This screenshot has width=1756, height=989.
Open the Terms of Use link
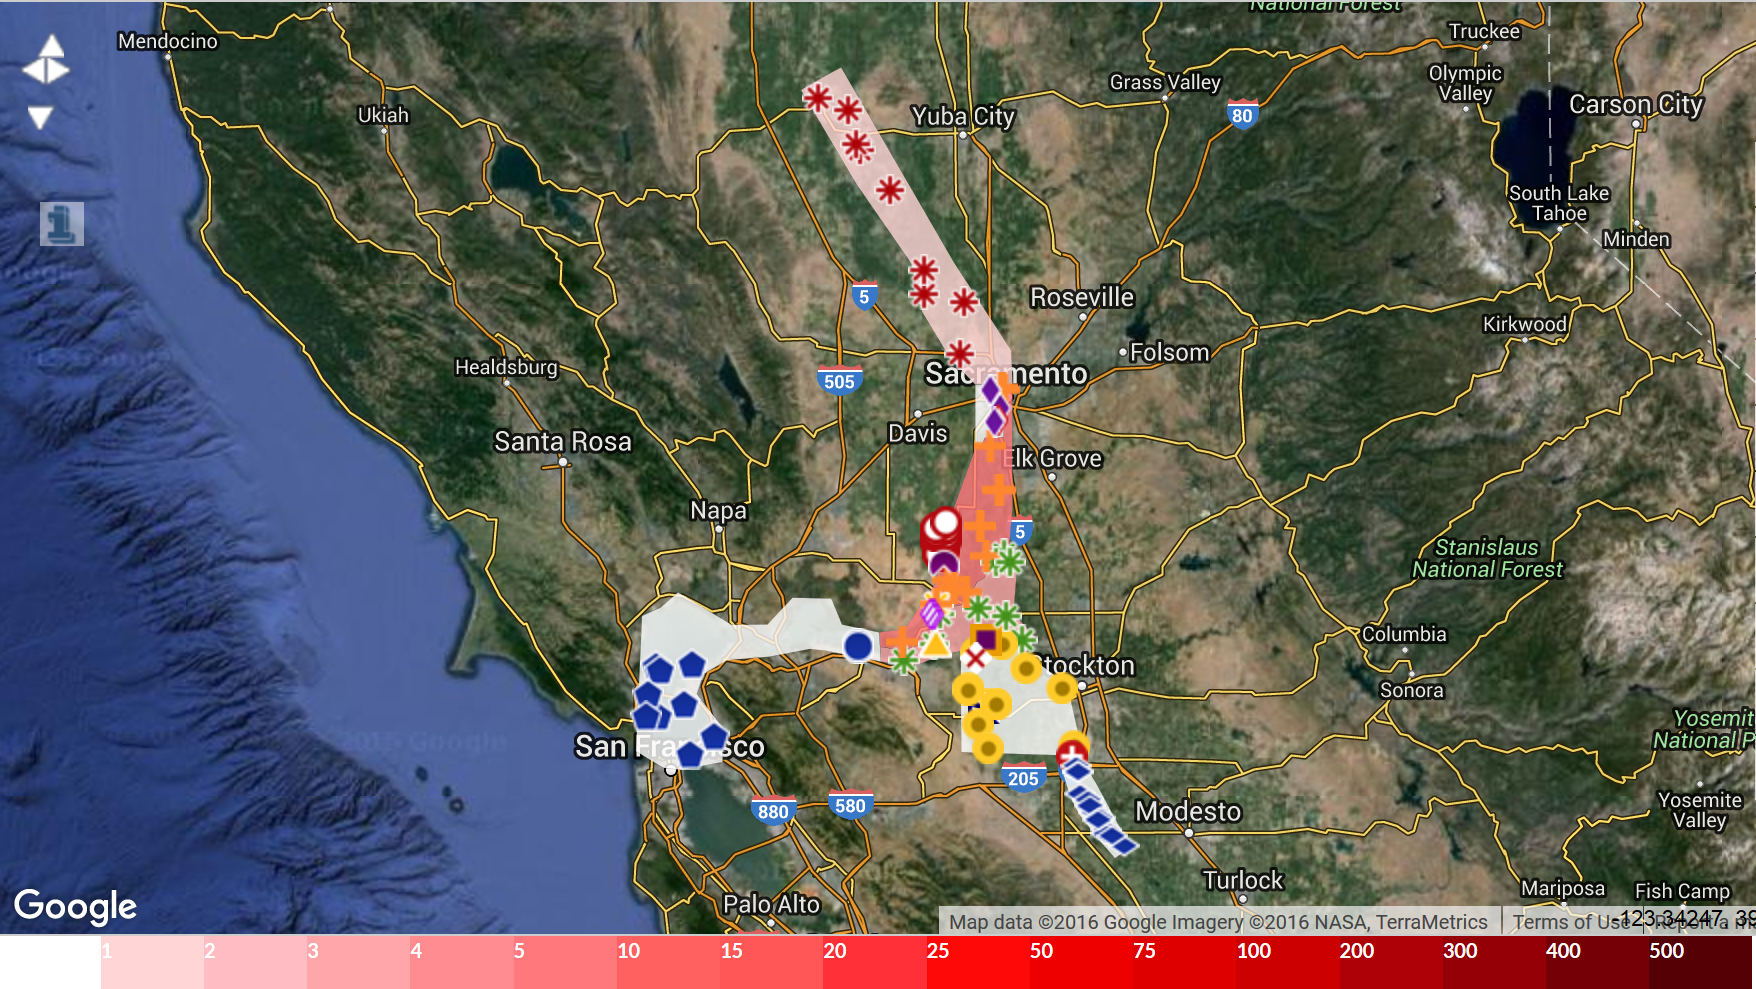point(1570,922)
